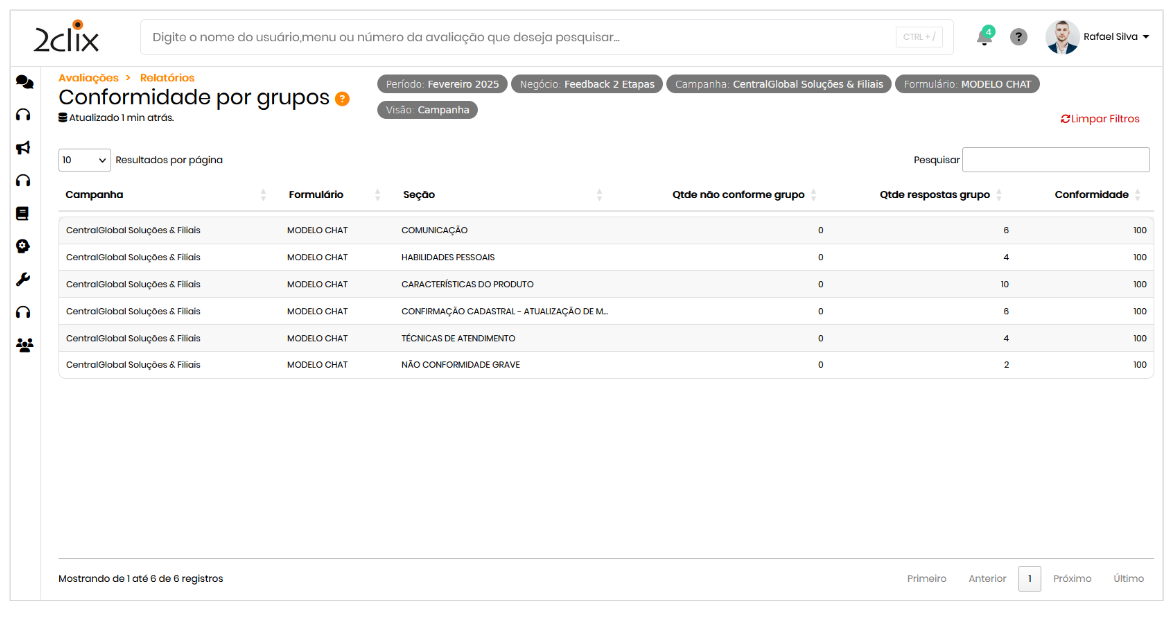Open the chat bubbles sidebar icon
The height and width of the screenshot is (617, 1170).
point(24,82)
